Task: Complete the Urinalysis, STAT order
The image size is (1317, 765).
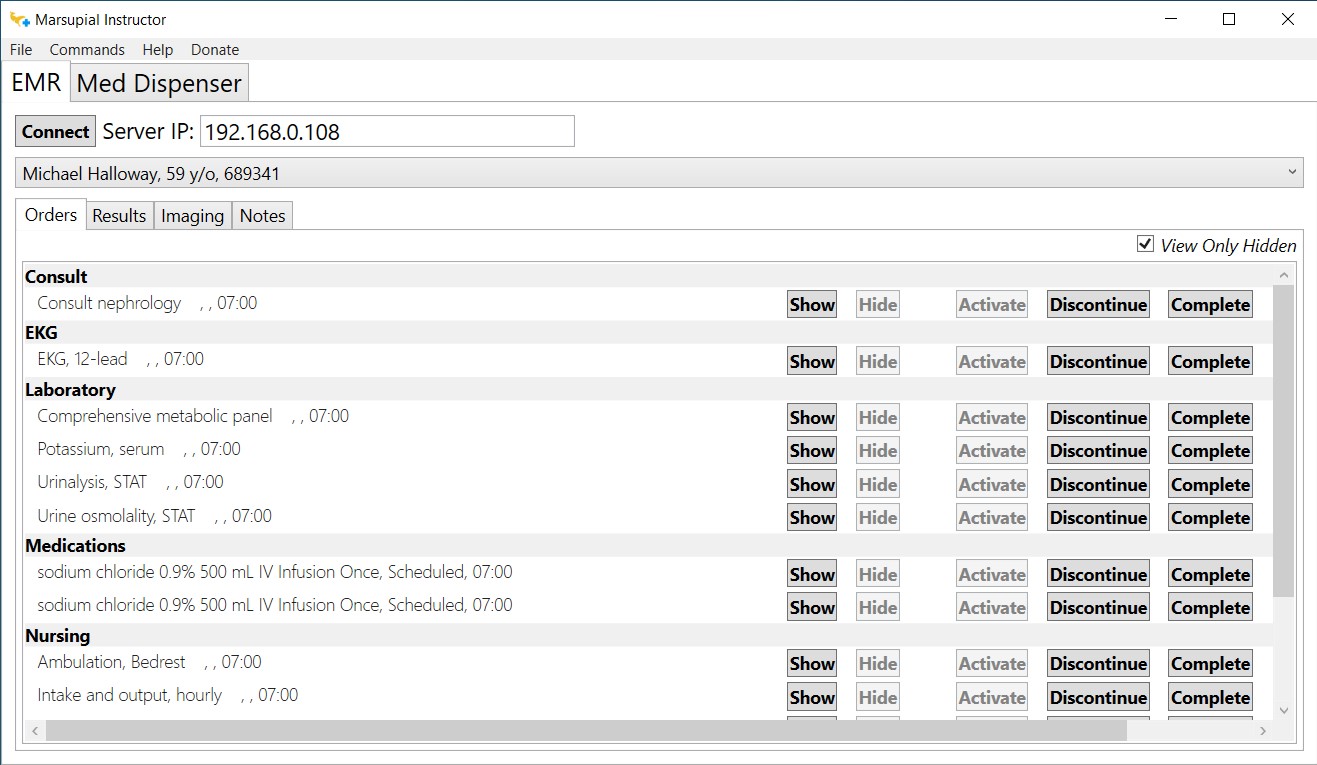Action: point(1210,484)
